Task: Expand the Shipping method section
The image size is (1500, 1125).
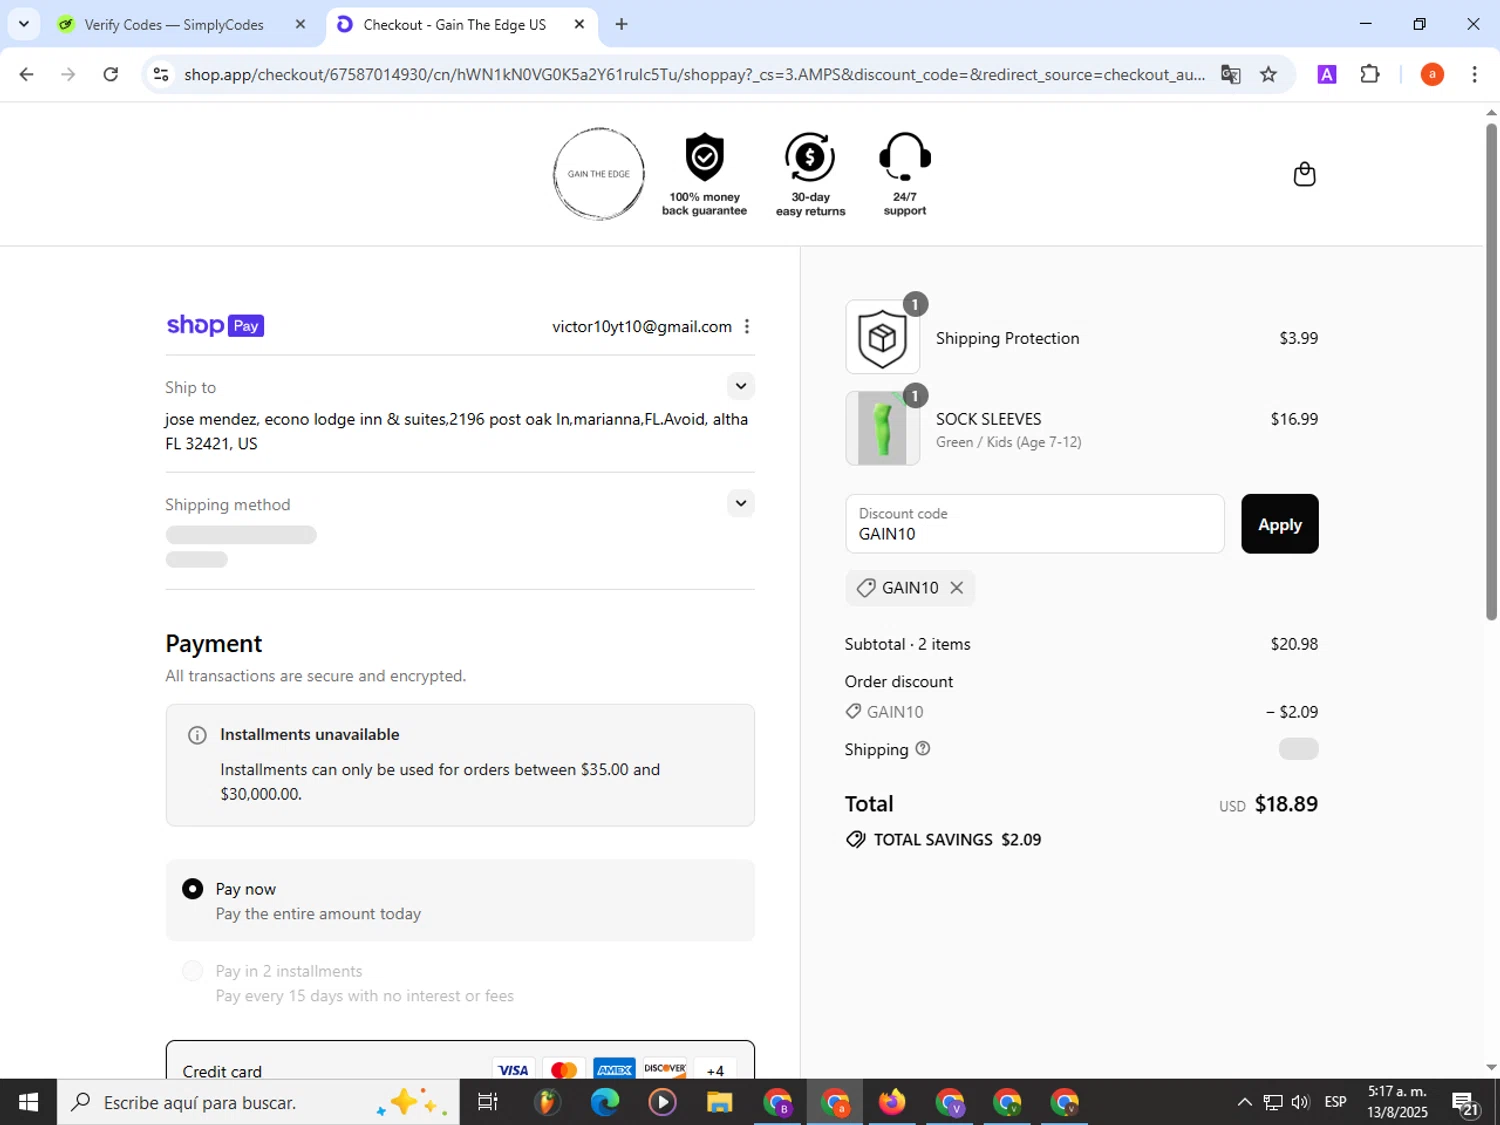Action: 740,503
